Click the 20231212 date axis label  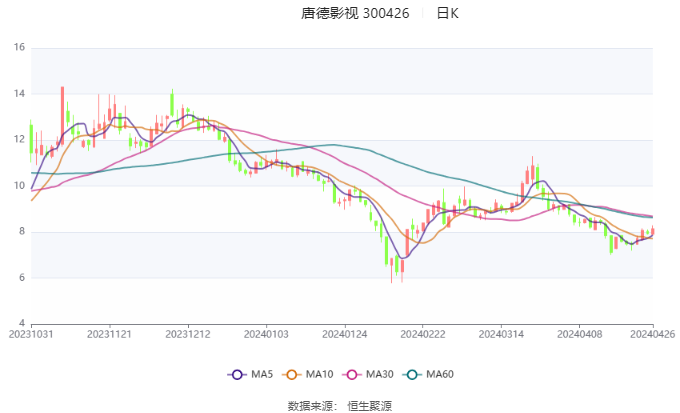(x=188, y=334)
